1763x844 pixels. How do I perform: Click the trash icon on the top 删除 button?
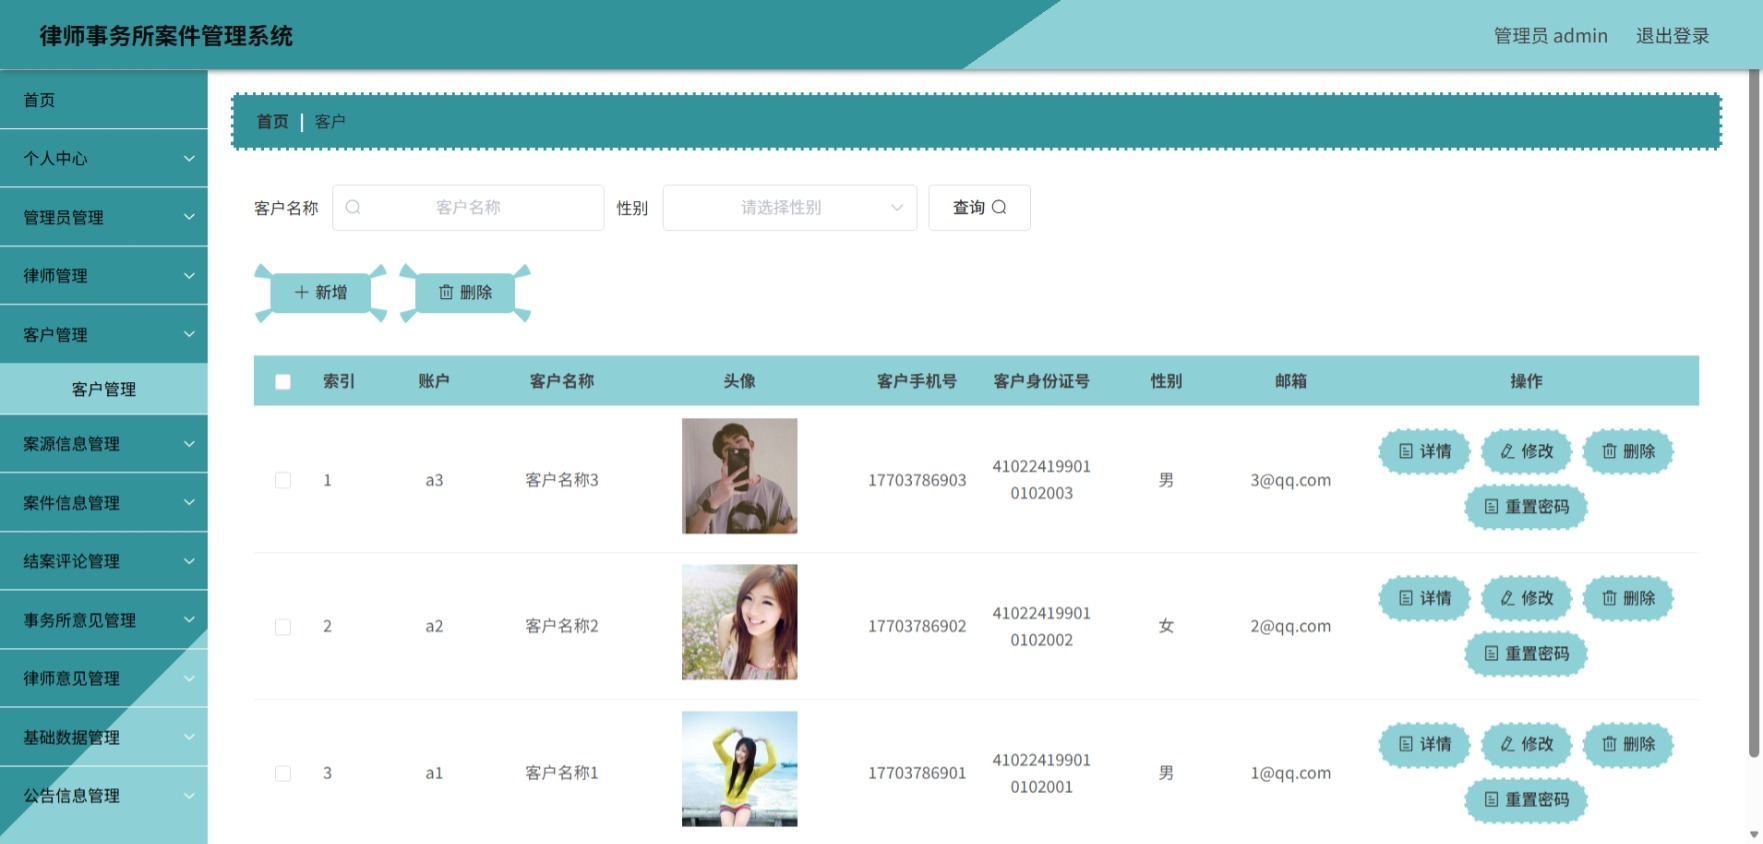446,292
